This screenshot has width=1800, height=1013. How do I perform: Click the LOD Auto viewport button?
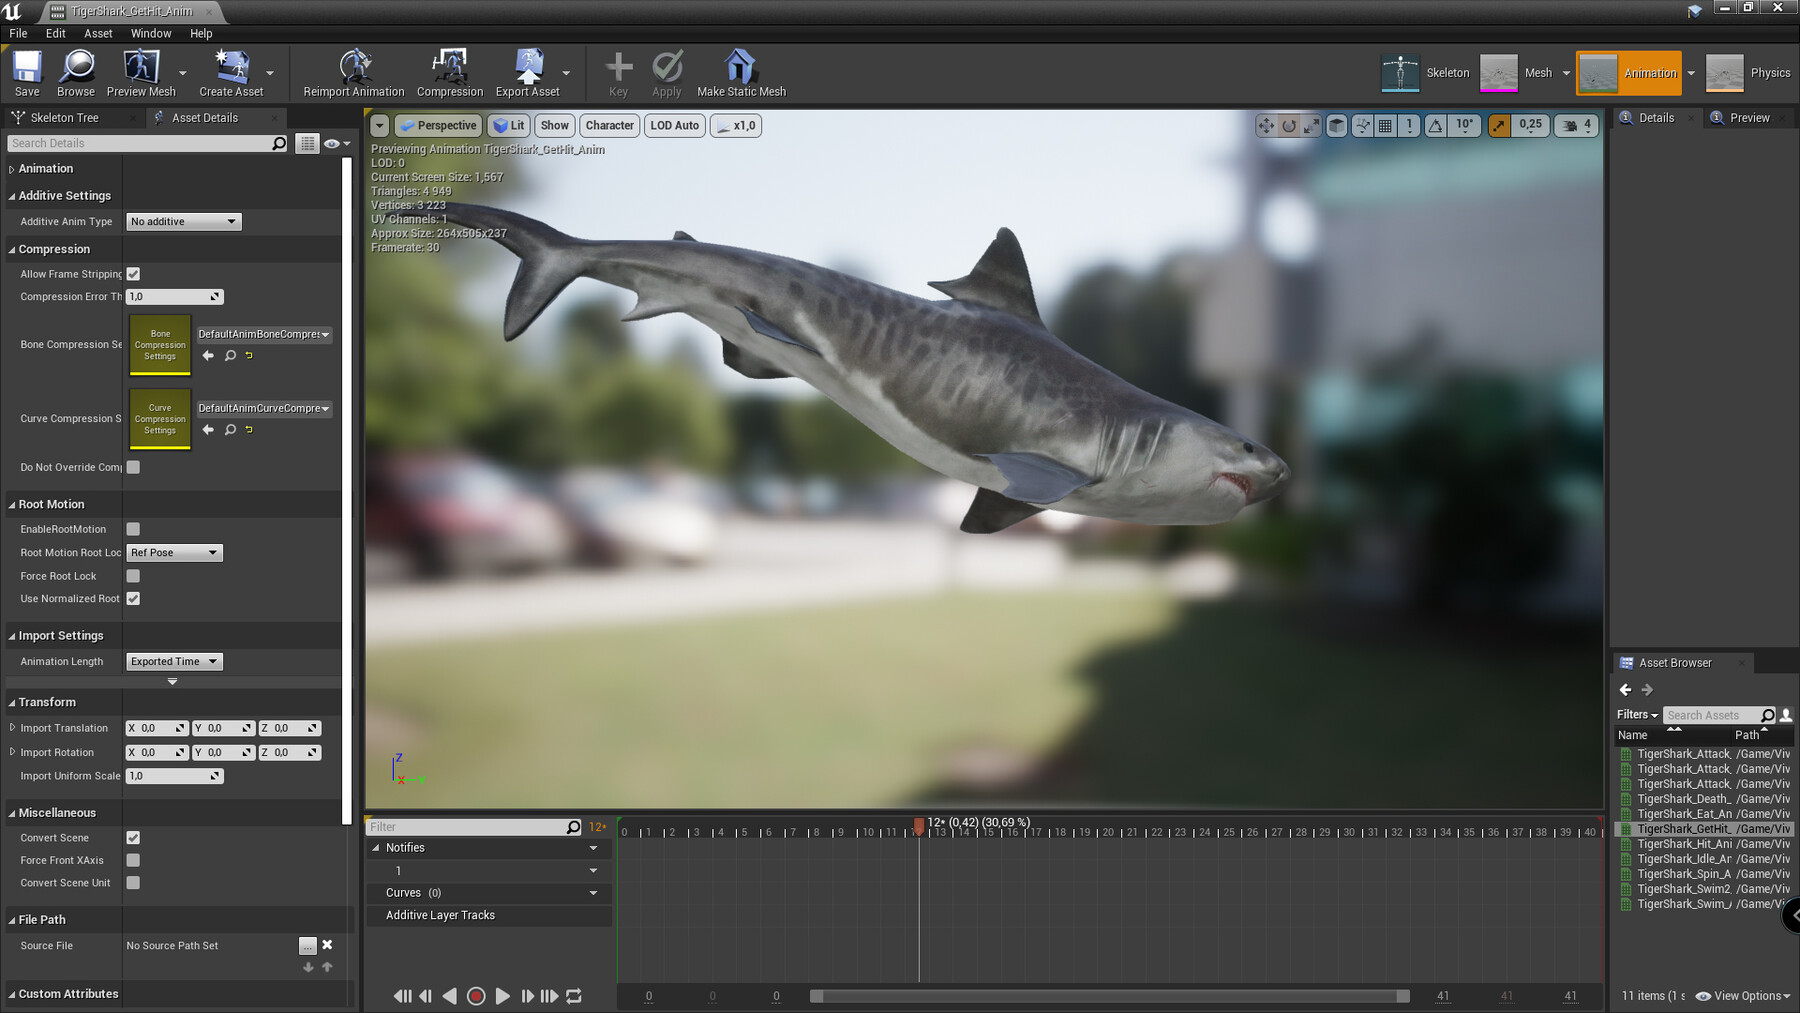point(674,125)
